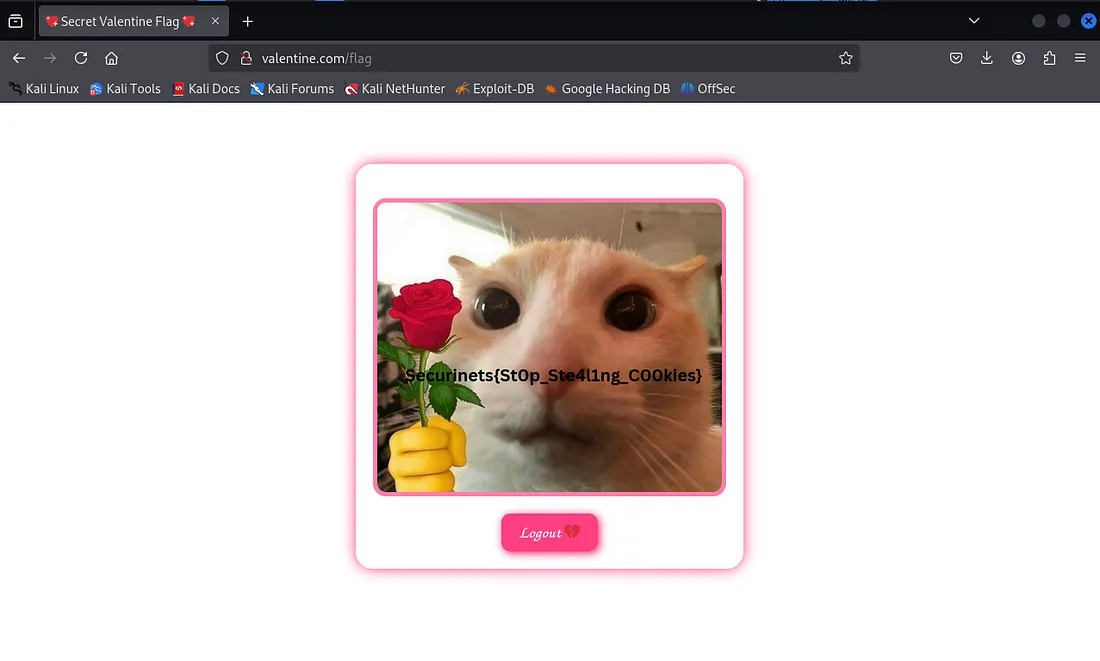Select the Secret Valentine Flag tab
The height and width of the screenshot is (661, 1100).
click(120, 21)
